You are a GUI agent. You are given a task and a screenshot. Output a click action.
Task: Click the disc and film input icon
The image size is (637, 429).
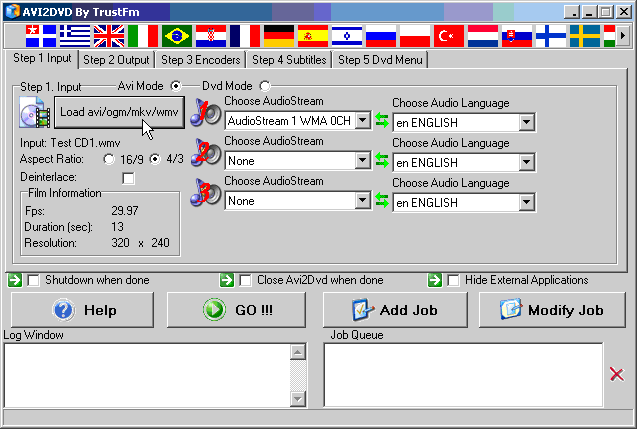[35, 113]
